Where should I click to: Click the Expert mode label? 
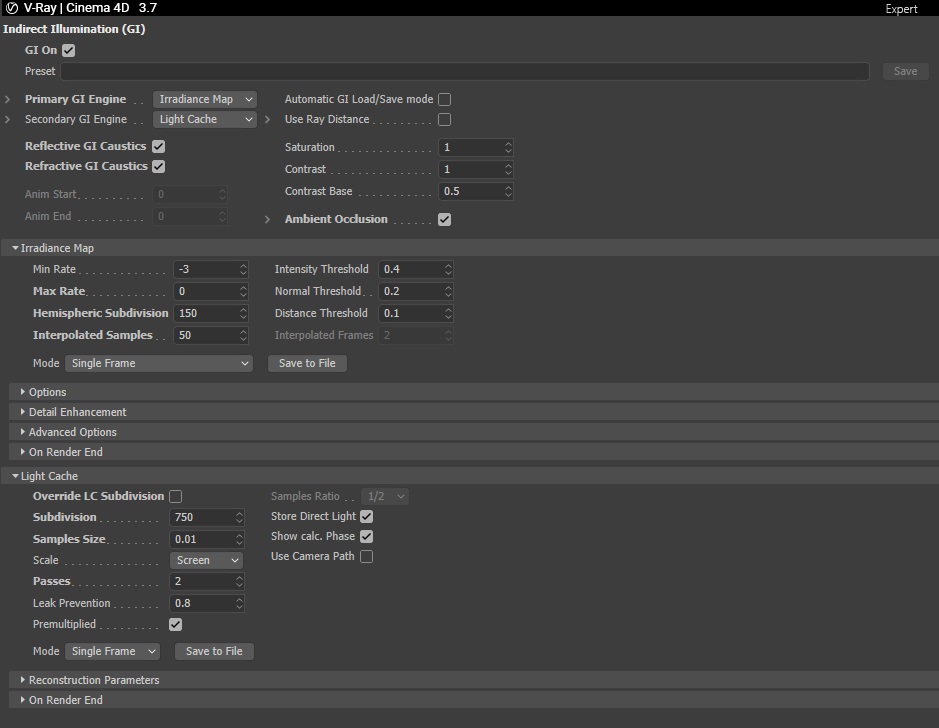[x=901, y=9]
